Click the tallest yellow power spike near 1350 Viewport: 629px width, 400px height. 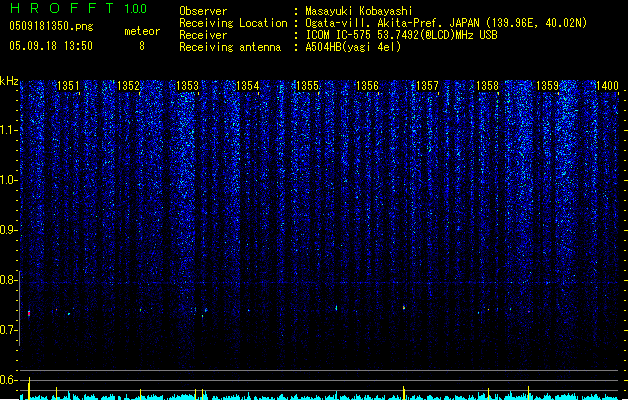coord(29,388)
